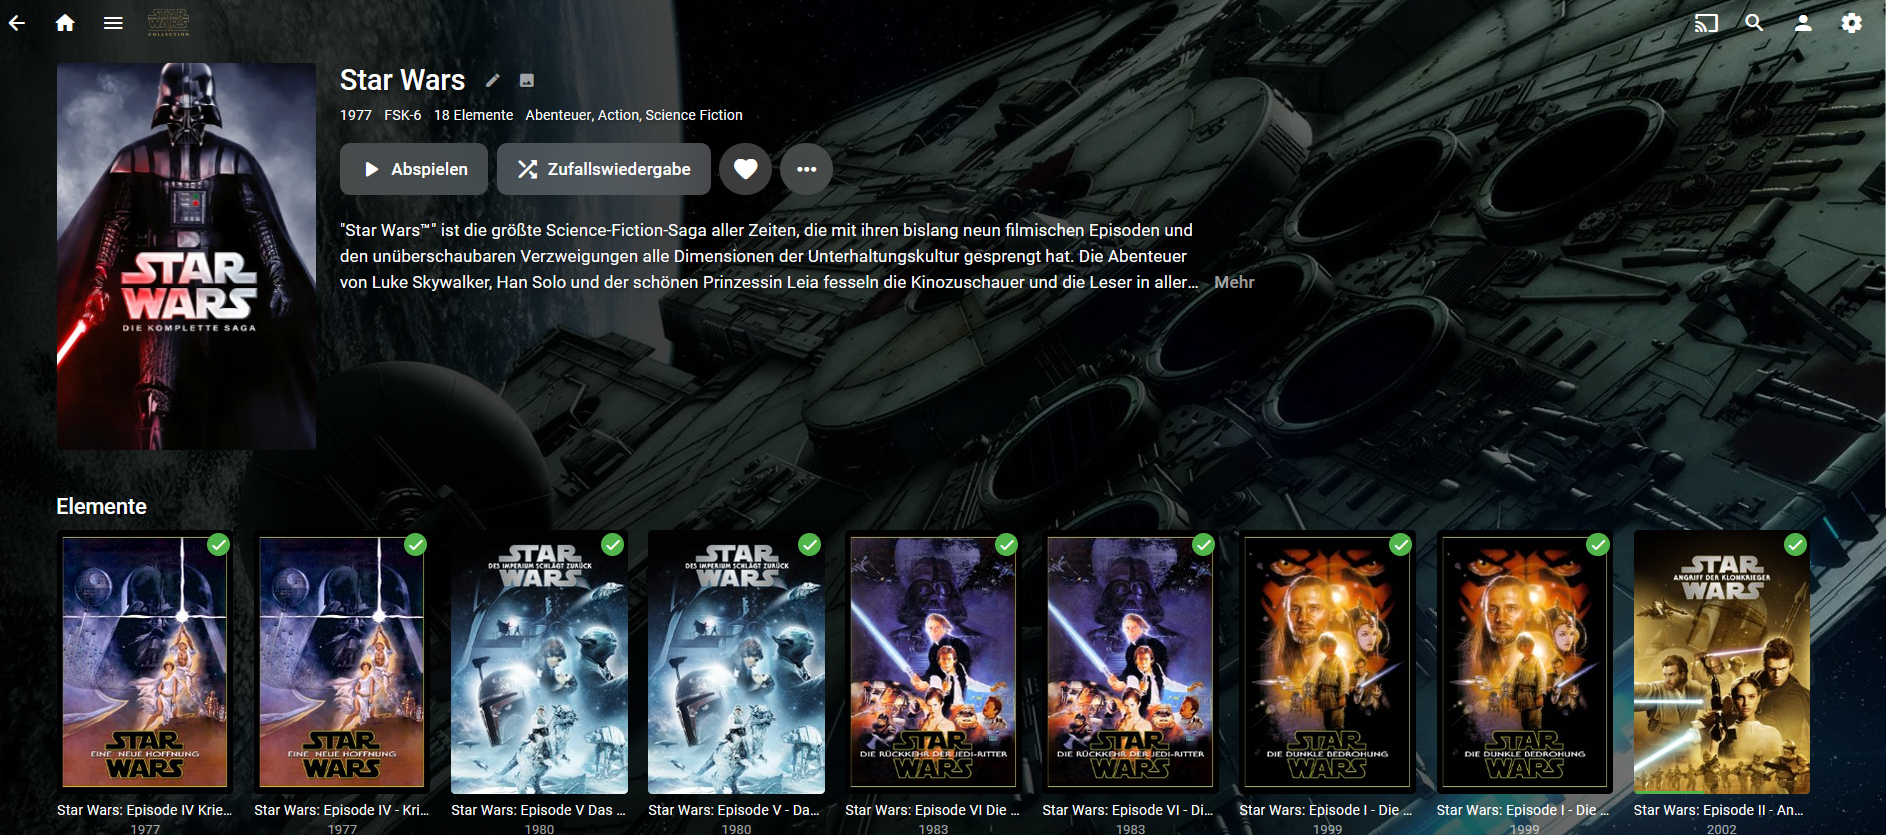Click the Star Wars collection title
This screenshot has width=1886, height=835.
(x=402, y=80)
